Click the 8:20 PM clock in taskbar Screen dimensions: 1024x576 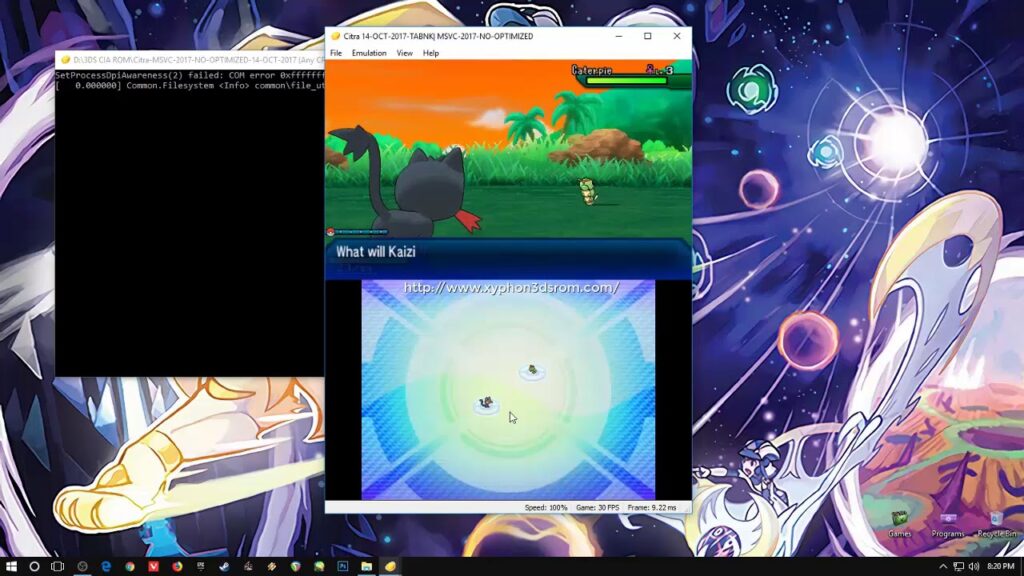point(1000,566)
